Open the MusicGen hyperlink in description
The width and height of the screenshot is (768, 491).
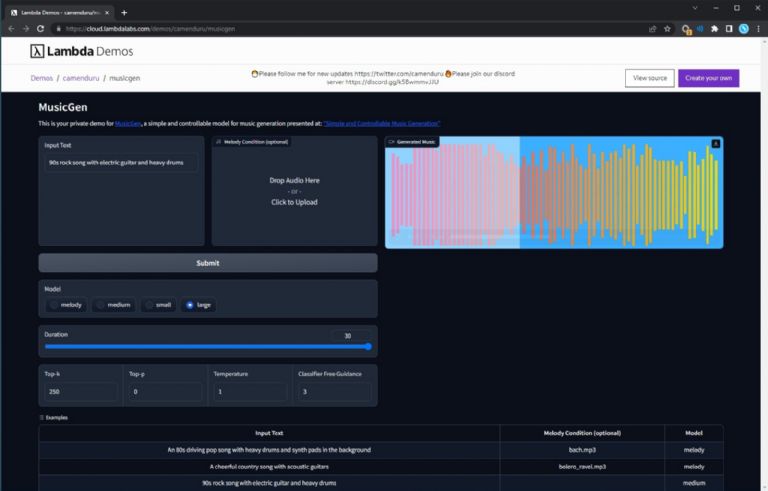(x=128, y=123)
